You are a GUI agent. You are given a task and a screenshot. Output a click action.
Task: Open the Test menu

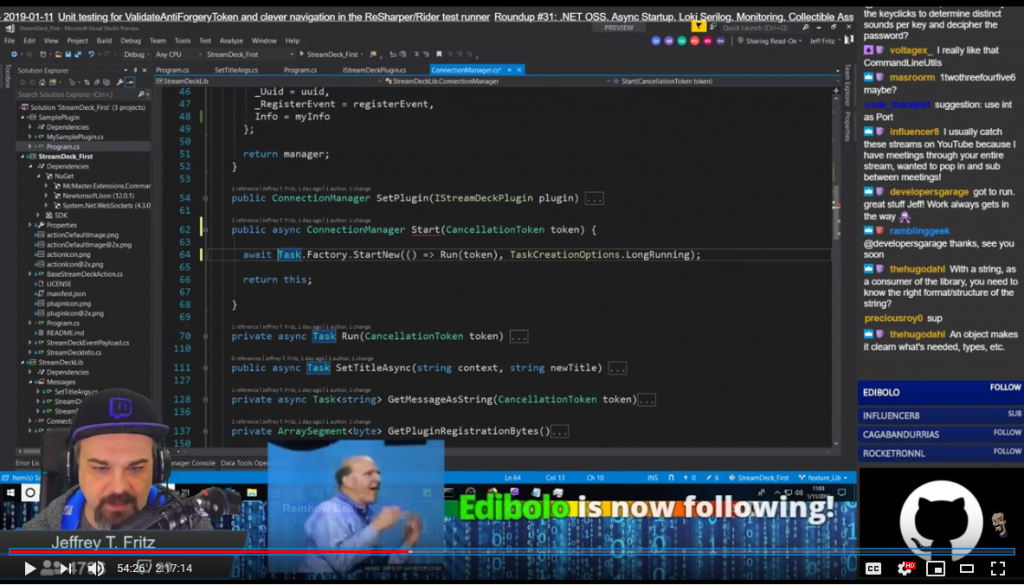click(x=205, y=40)
